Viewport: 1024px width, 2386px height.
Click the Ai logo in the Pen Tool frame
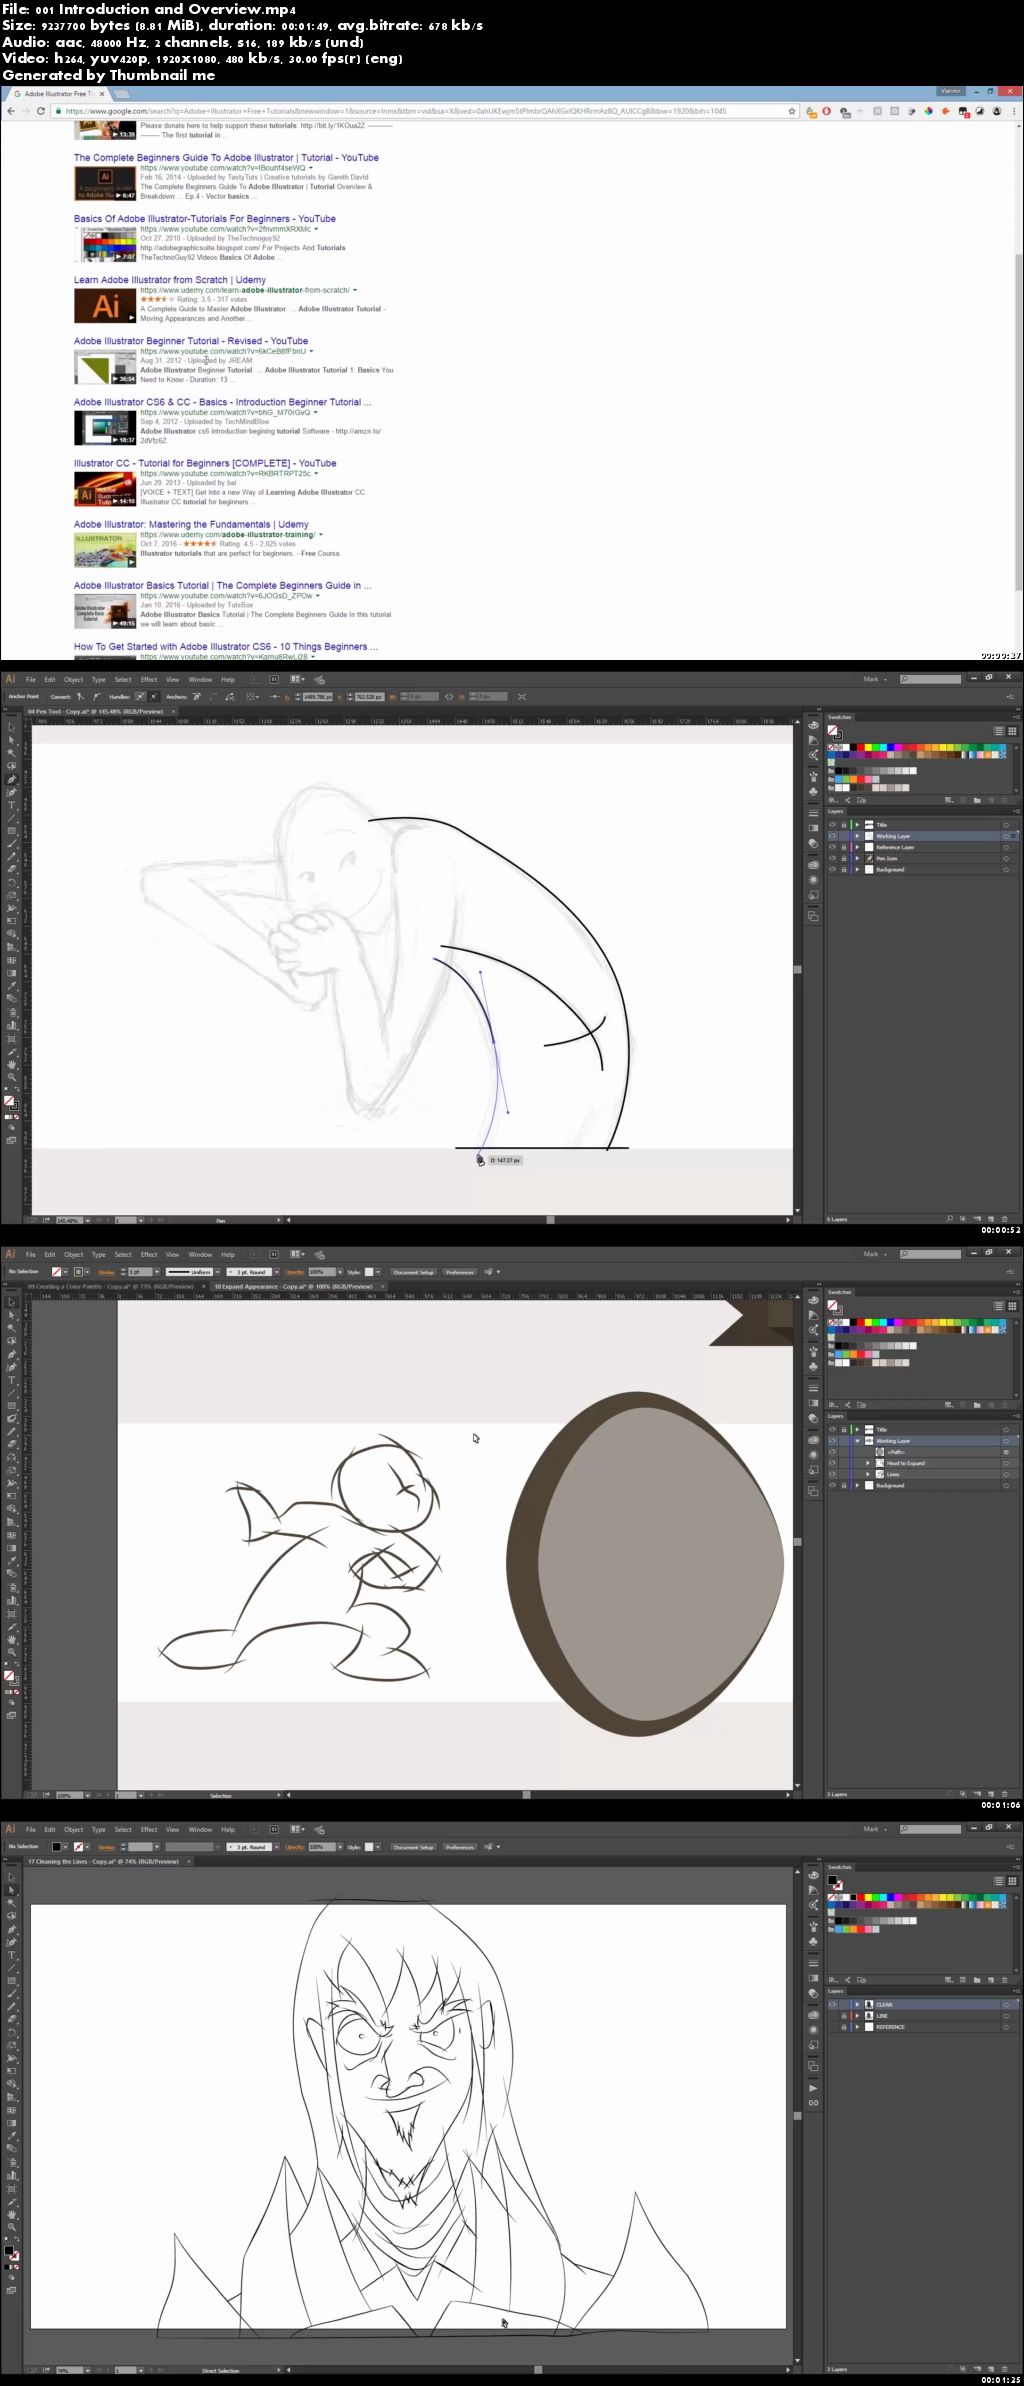[x=11, y=679]
